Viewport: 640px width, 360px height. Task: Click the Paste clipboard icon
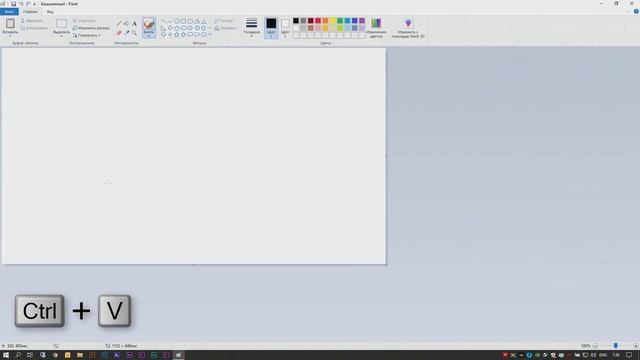tap(10, 23)
